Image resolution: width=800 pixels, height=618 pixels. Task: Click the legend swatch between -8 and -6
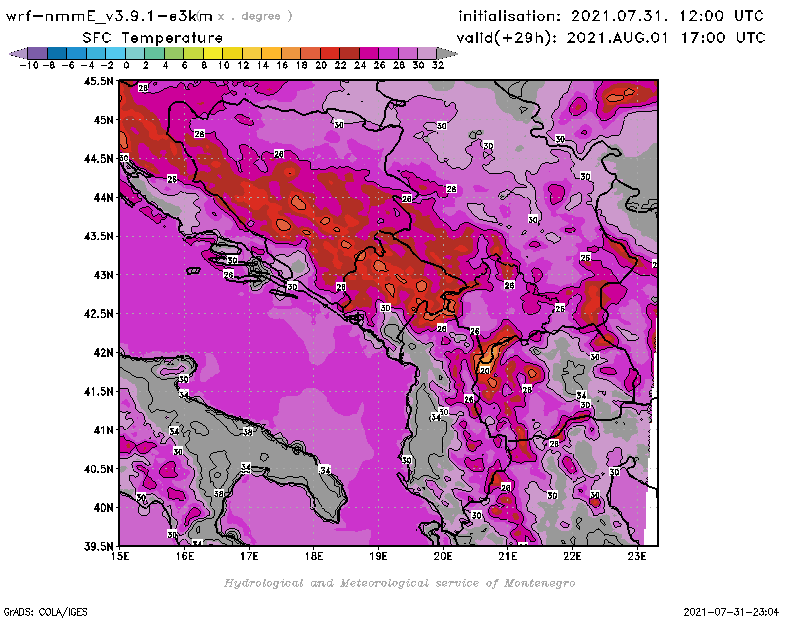pyautogui.click(x=57, y=53)
